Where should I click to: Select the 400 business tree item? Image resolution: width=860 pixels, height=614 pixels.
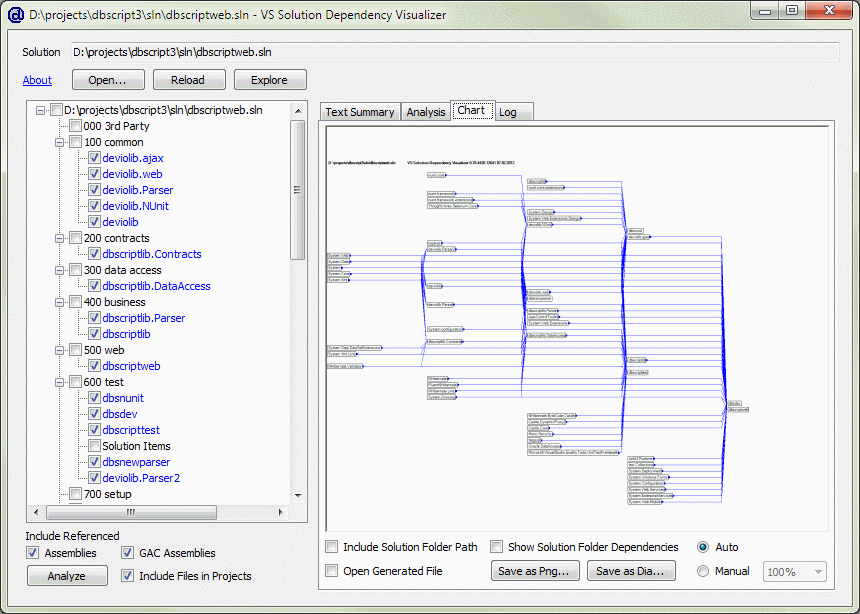click(x=115, y=302)
